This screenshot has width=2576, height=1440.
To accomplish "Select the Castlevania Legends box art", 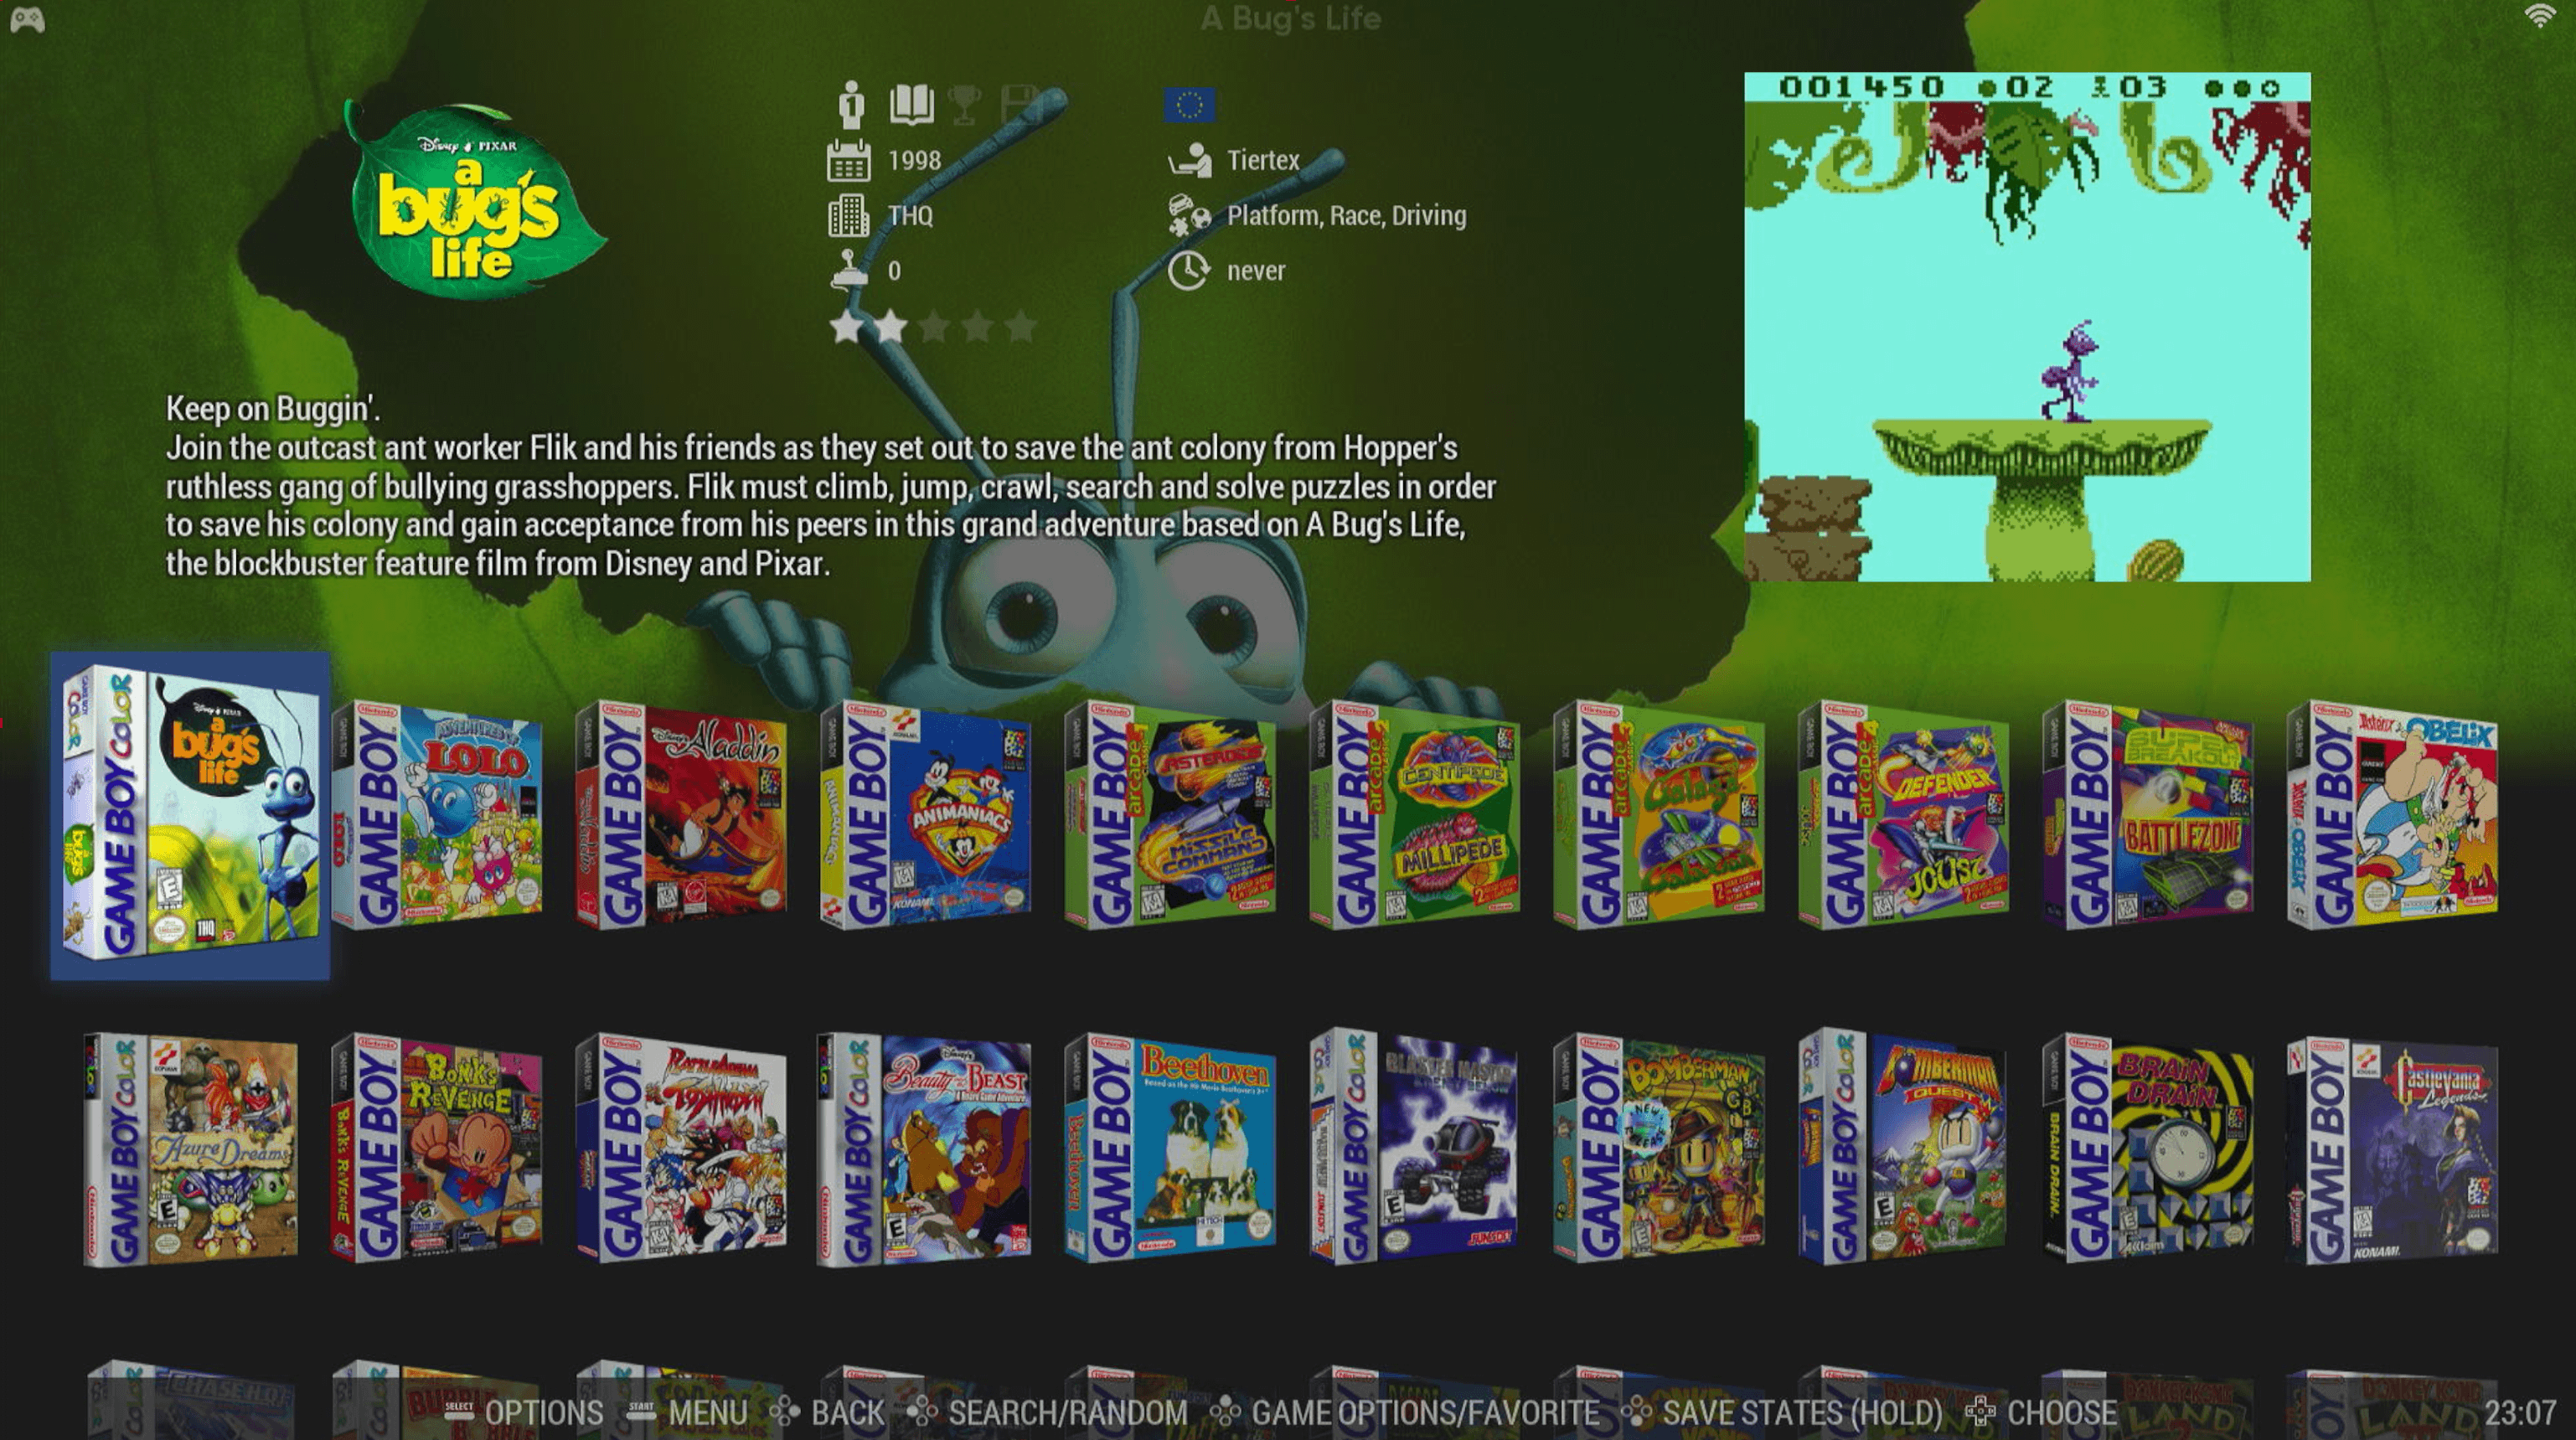I will pos(2392,1150).
